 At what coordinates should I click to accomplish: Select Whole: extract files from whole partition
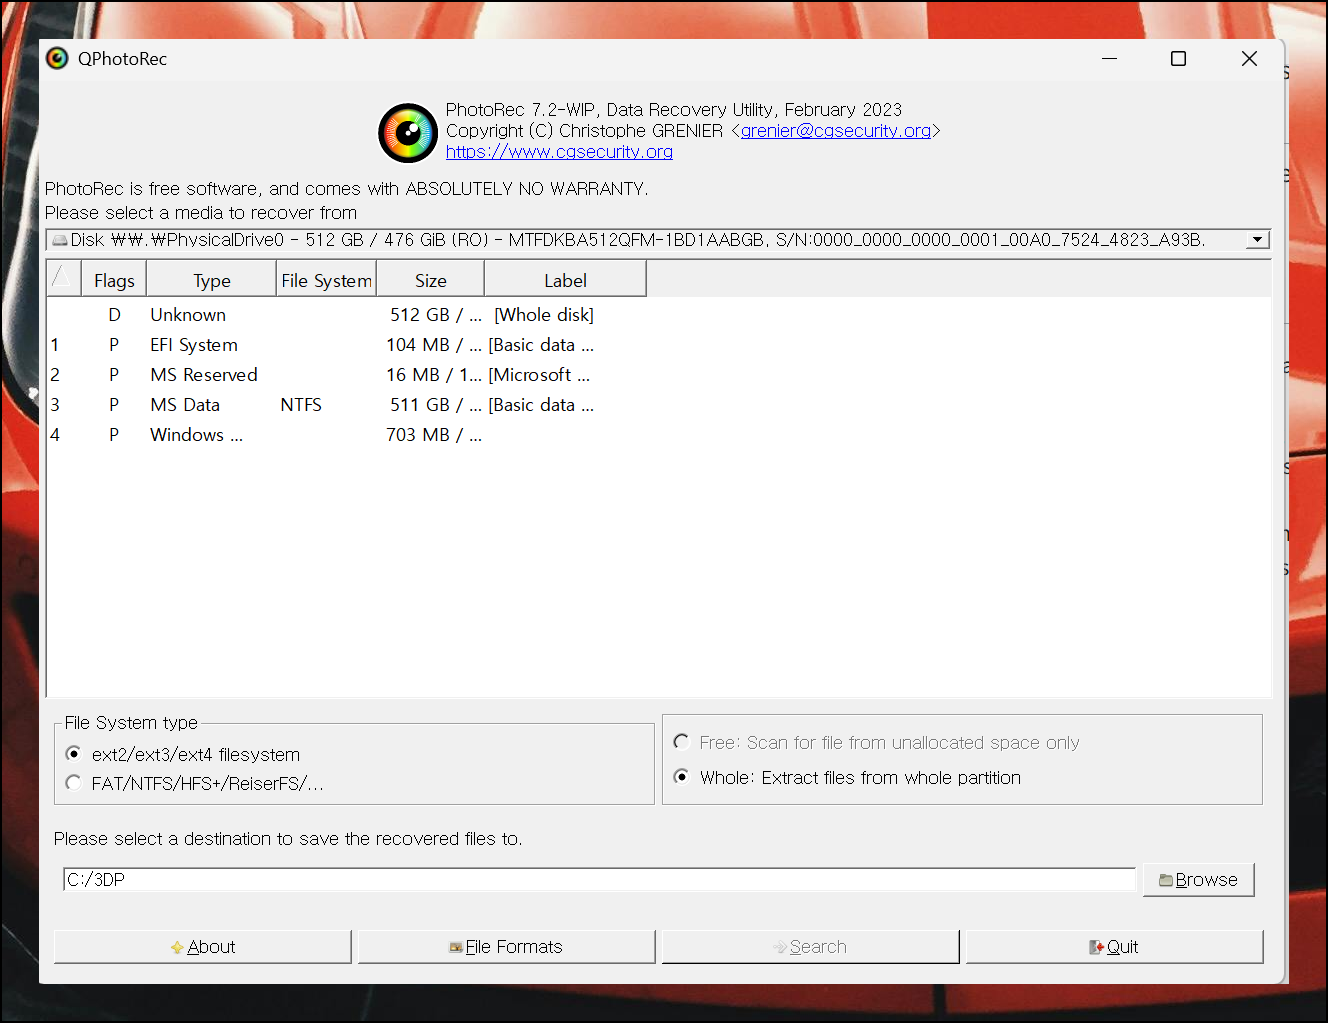coord(682,777)
